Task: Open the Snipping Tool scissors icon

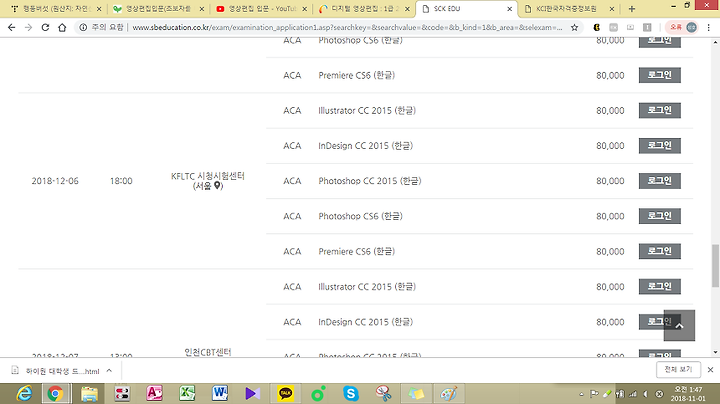Action: click(383, 393)
